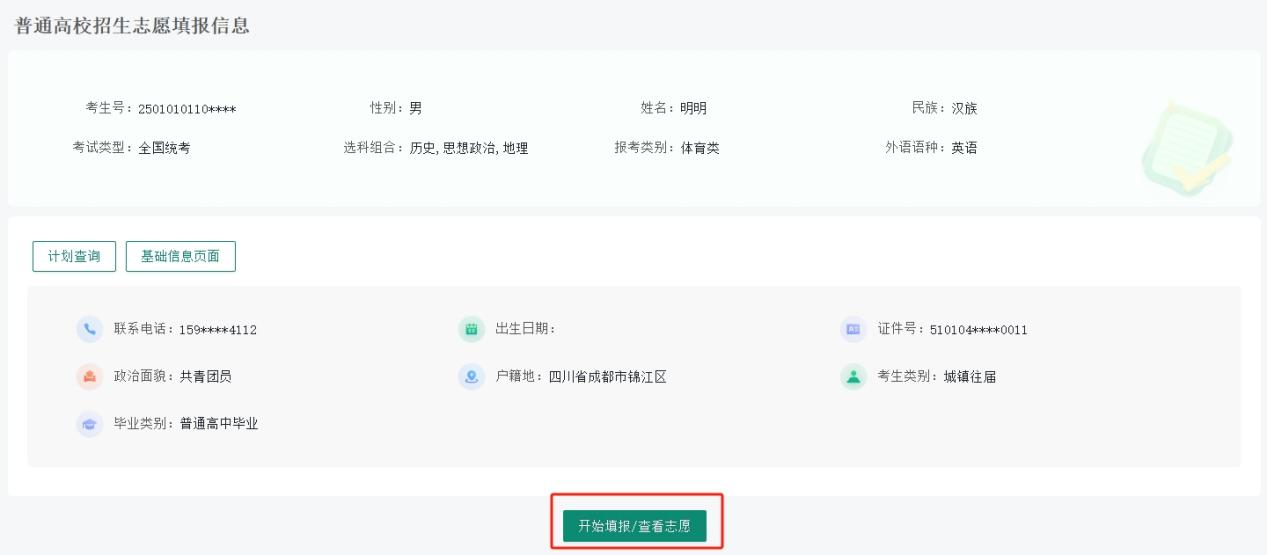Image resolution: width=1267 pixels, height=555 pixels.
Task: Open 计划查询 plan query
Action: click(74, 256)
